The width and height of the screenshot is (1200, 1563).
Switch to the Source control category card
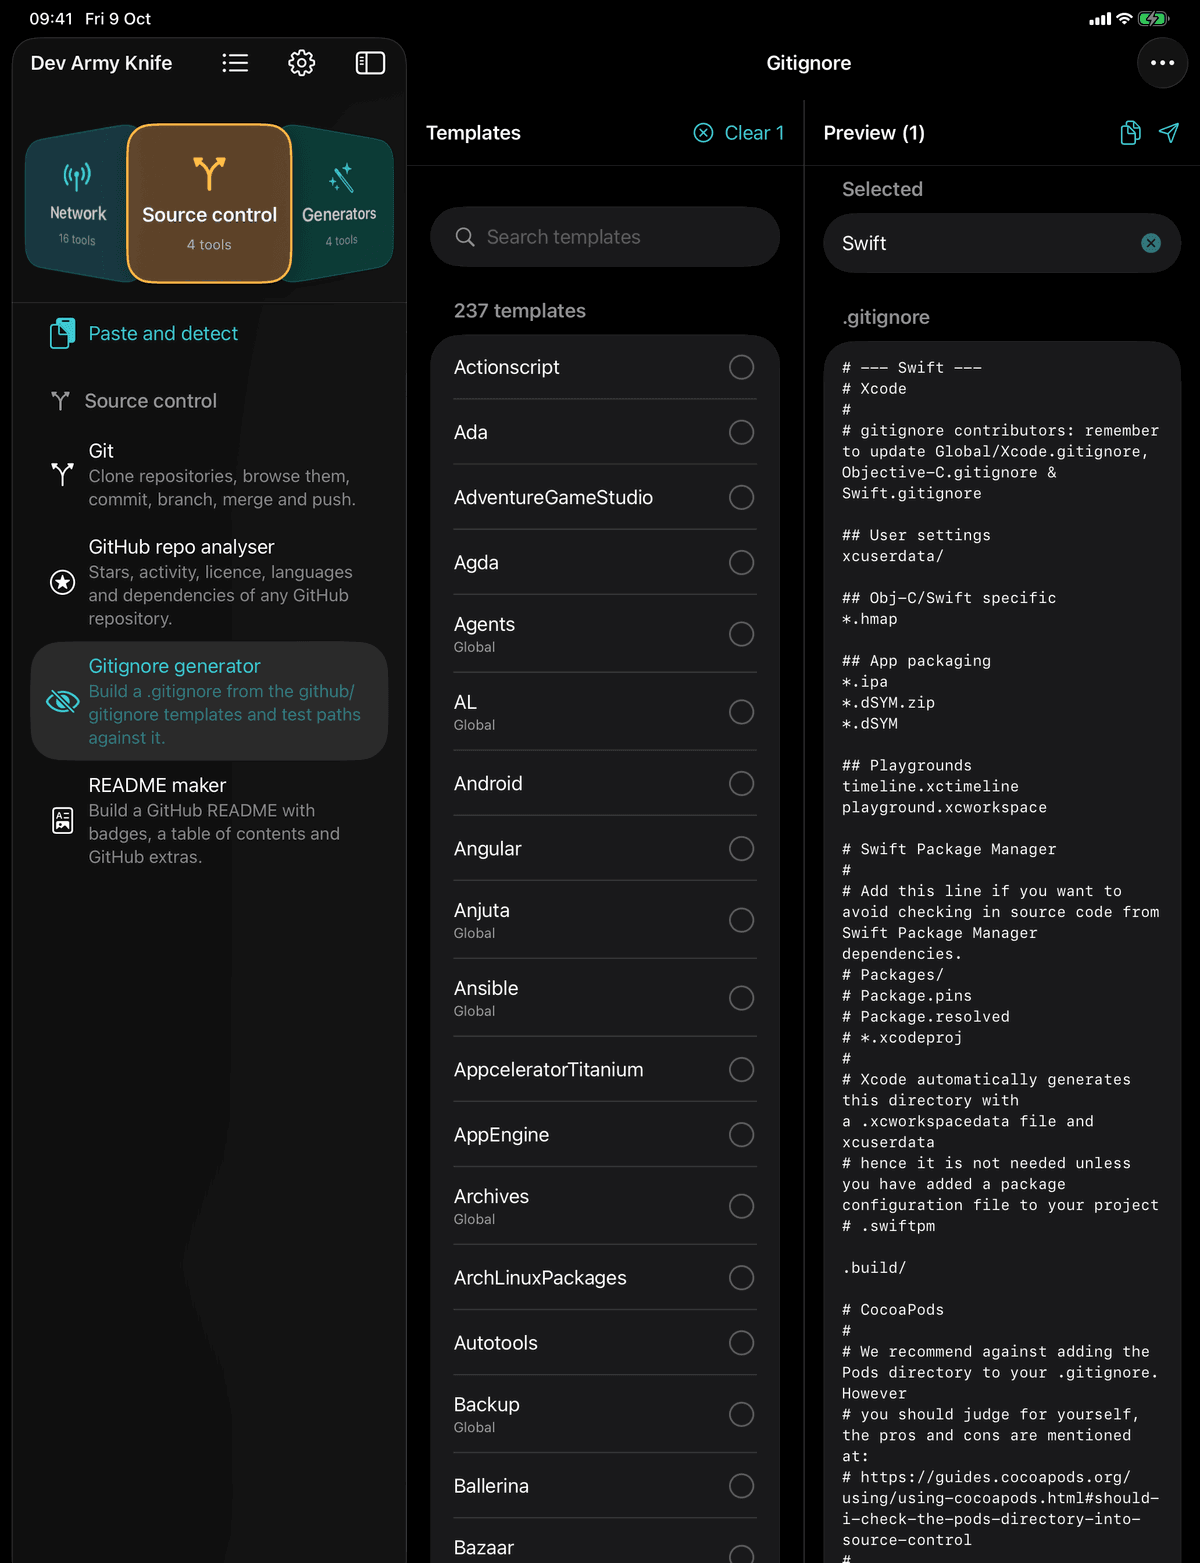tap(209, 203)
